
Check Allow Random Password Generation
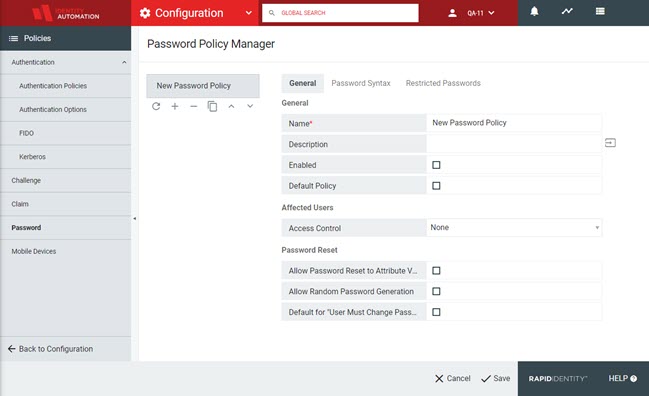coord(436,291)
